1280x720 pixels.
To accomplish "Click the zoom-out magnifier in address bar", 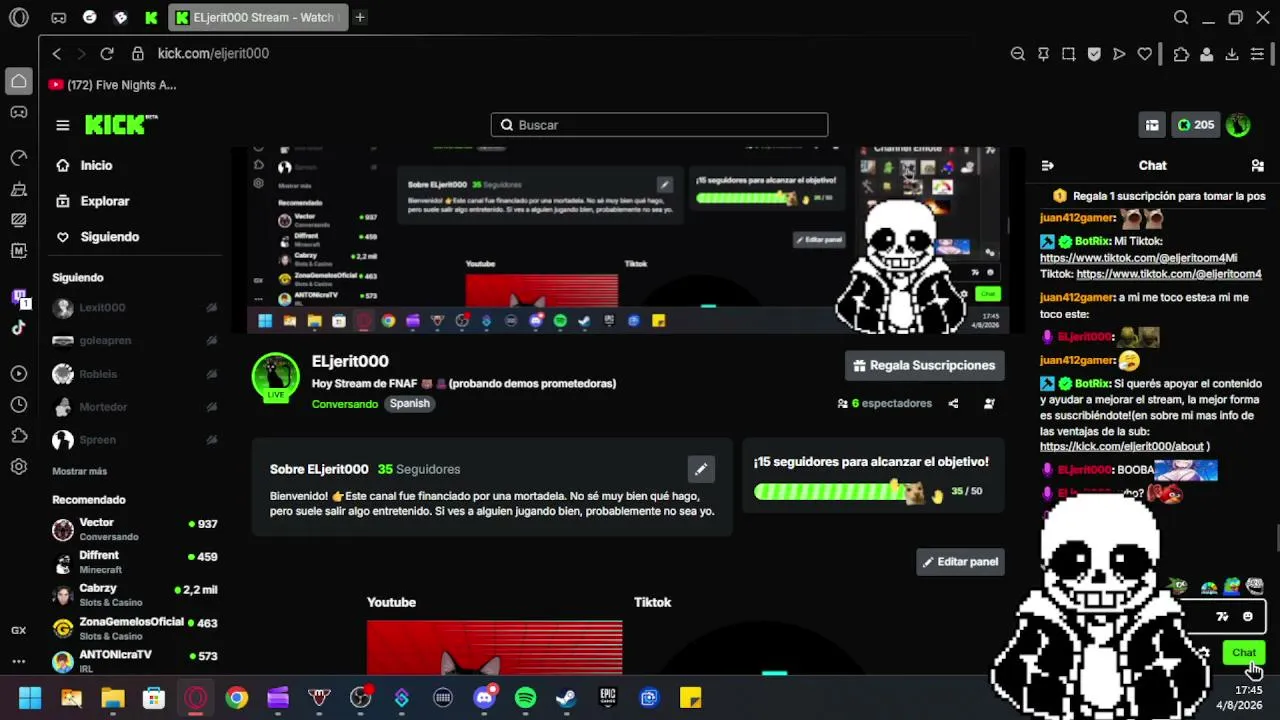I will [x=1018, y=54].
